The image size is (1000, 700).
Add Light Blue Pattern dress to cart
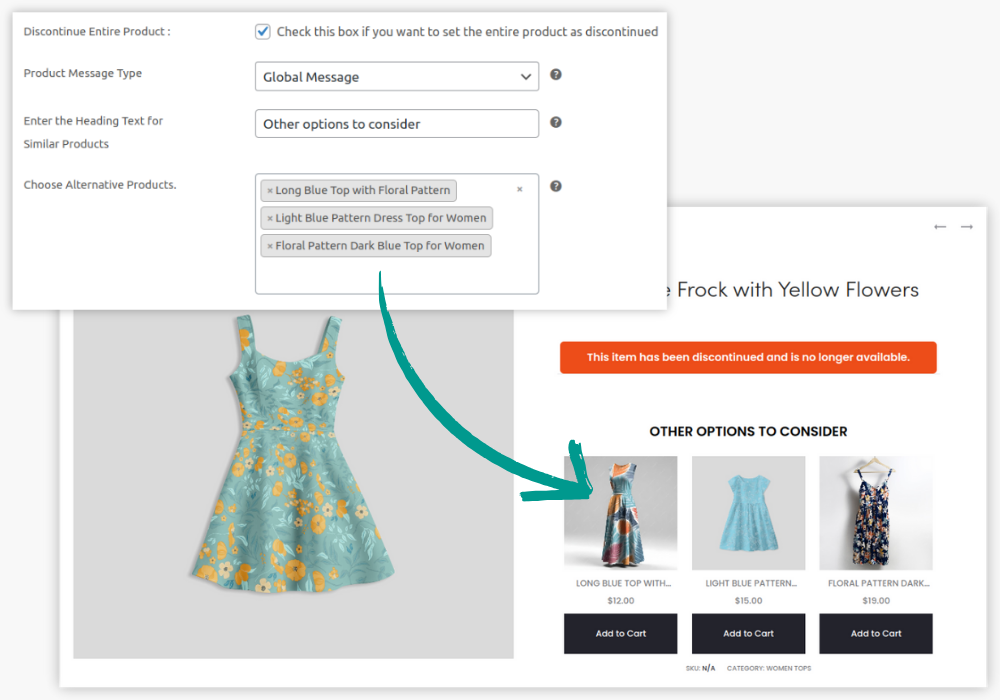point(748,634)
